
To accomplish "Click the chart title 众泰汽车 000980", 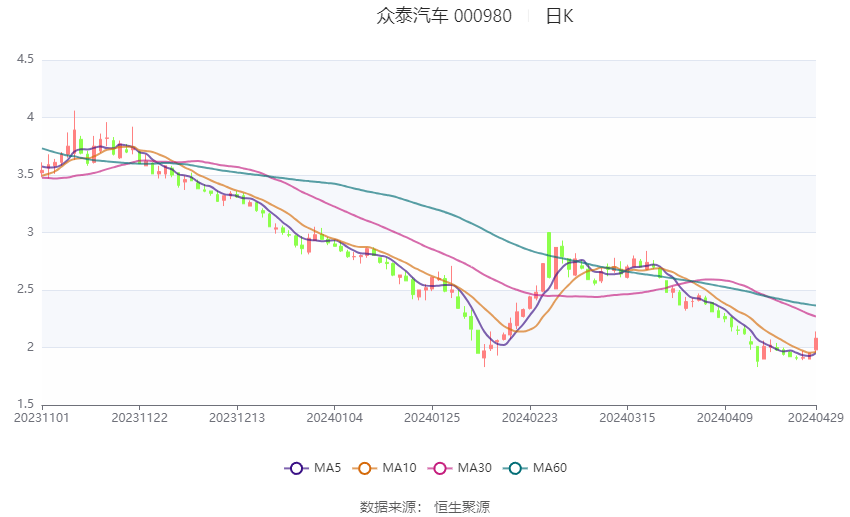I will pos(444,16).
